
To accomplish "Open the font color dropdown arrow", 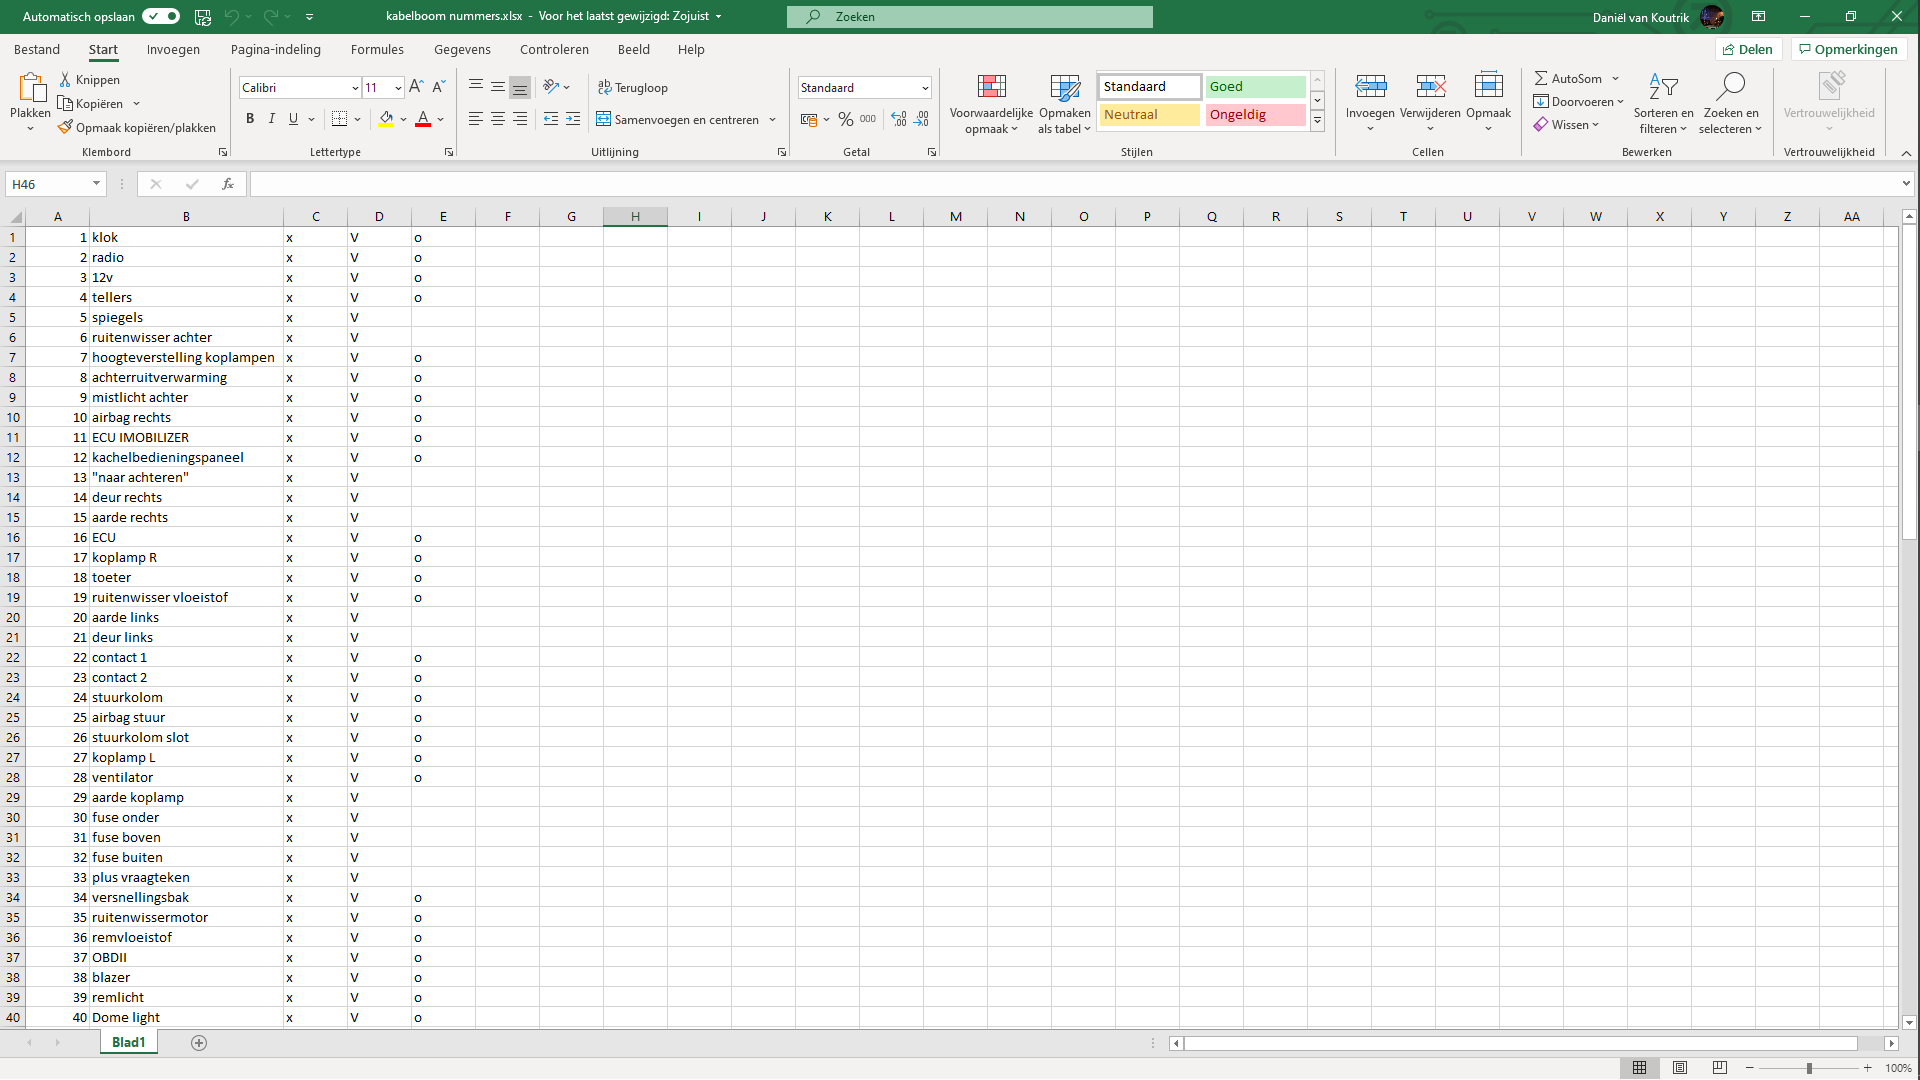I will point(441,119).
